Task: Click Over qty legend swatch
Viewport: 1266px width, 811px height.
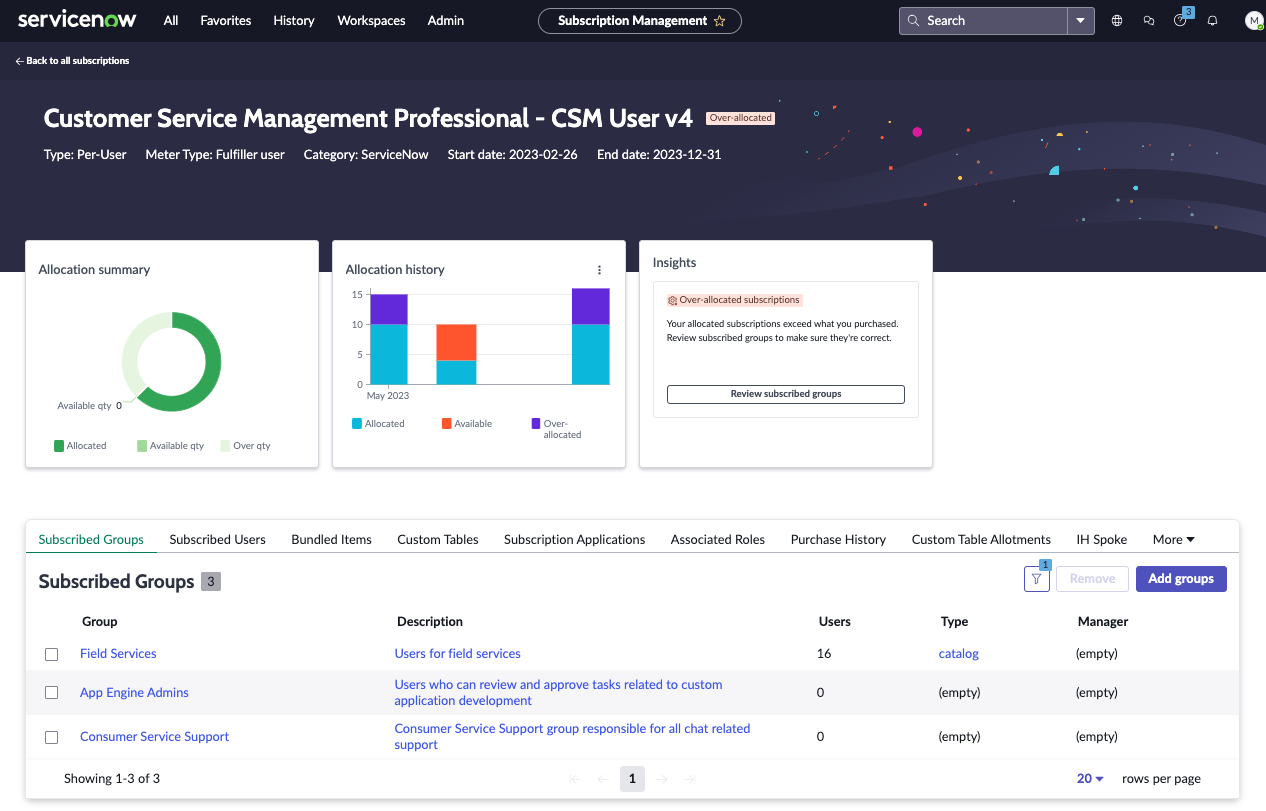Action: pyautogui.click(x=225, y=446)
